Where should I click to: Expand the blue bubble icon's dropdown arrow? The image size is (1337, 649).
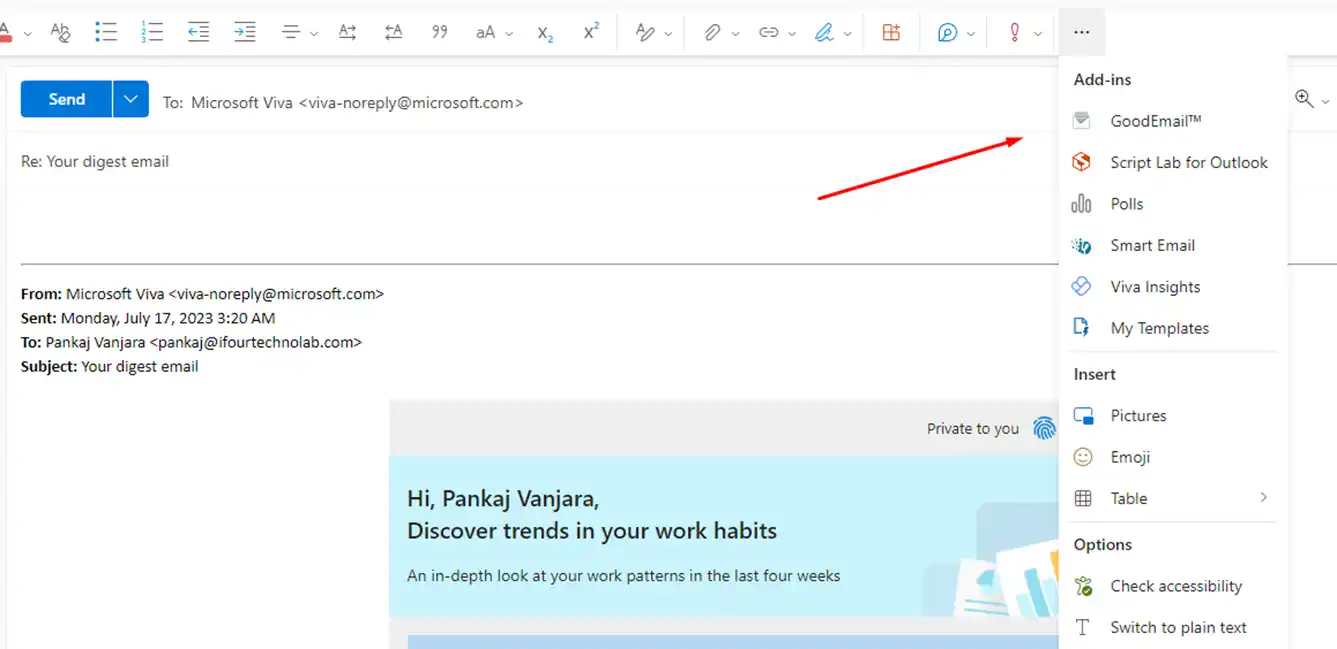coord(971,34)
